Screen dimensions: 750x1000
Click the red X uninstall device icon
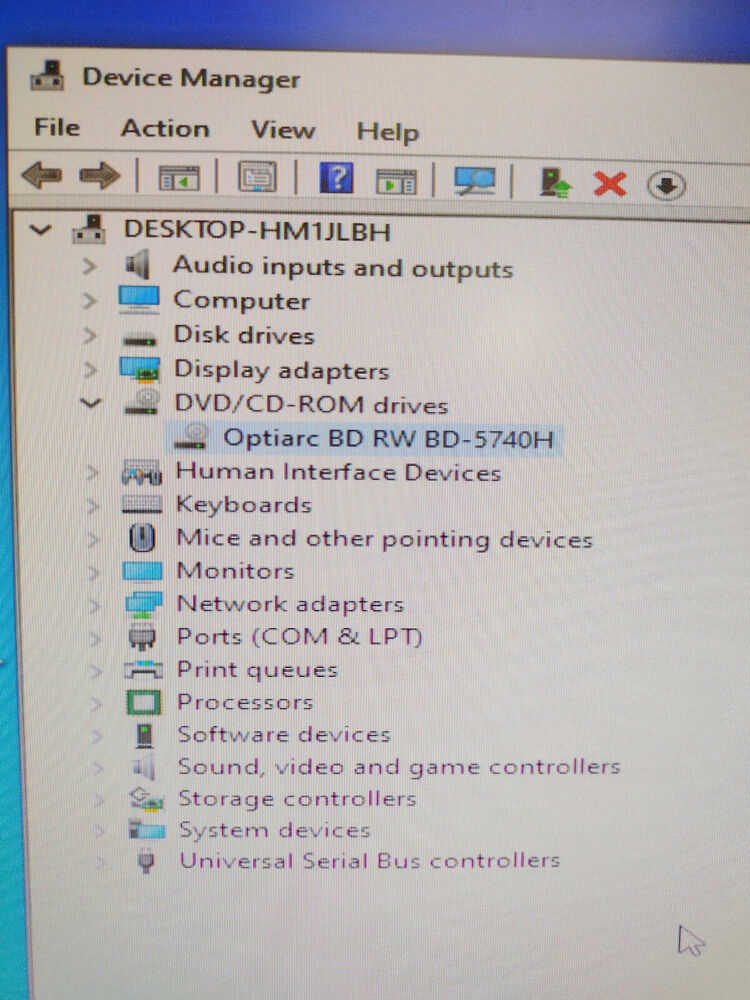click(610, 185)
